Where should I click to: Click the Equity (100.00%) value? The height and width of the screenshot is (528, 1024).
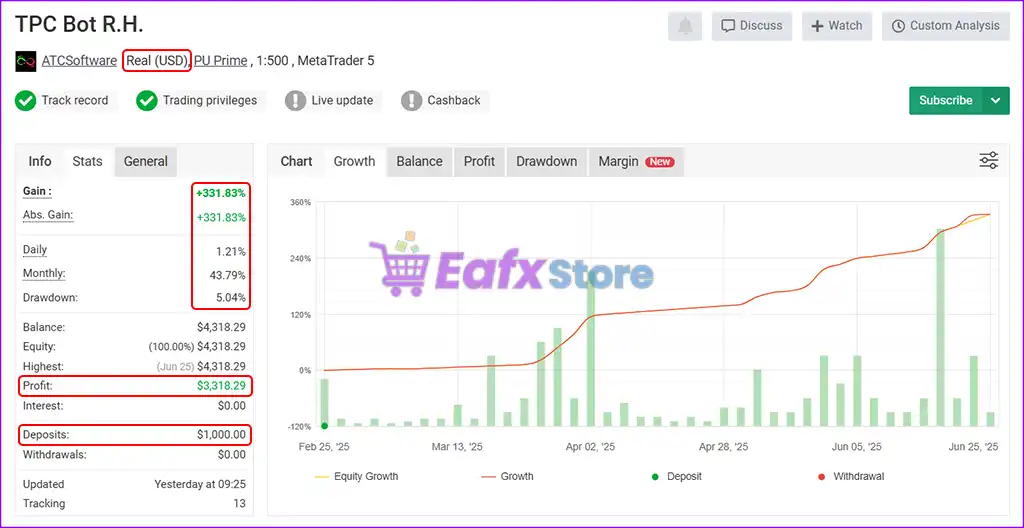click(197, 347)
